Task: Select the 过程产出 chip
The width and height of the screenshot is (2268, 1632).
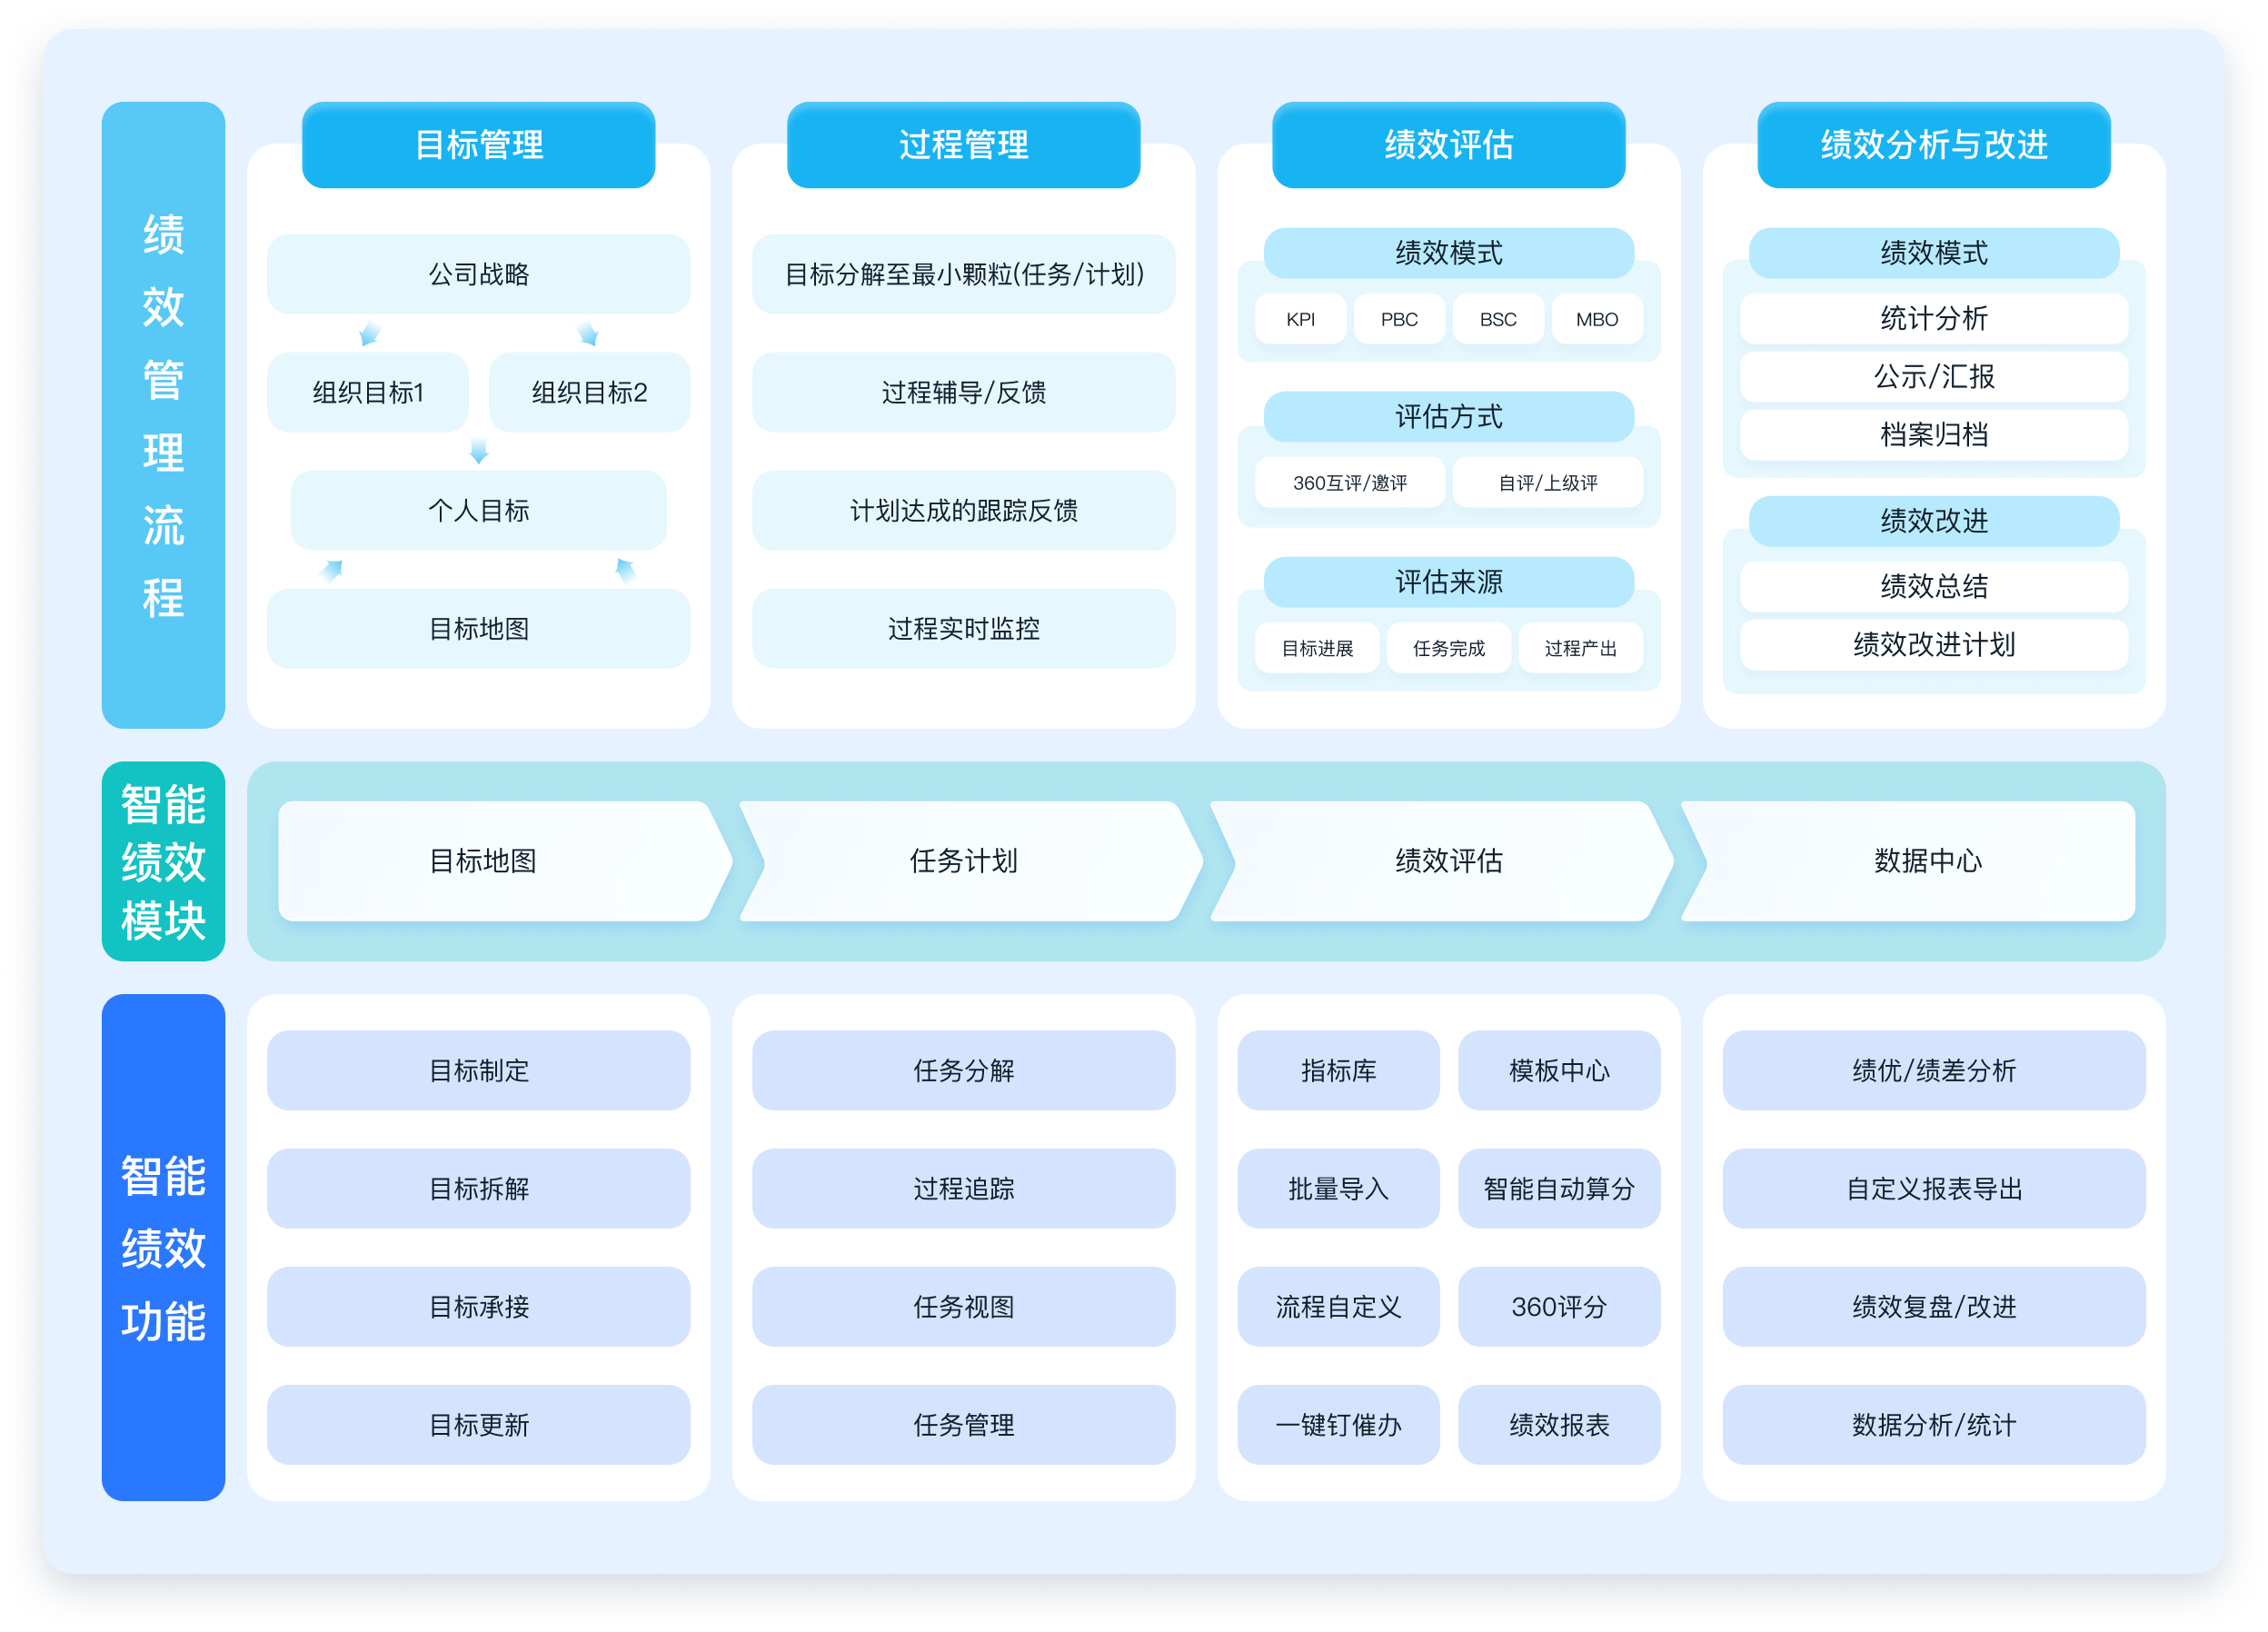Action: (x=1580, y=648)
